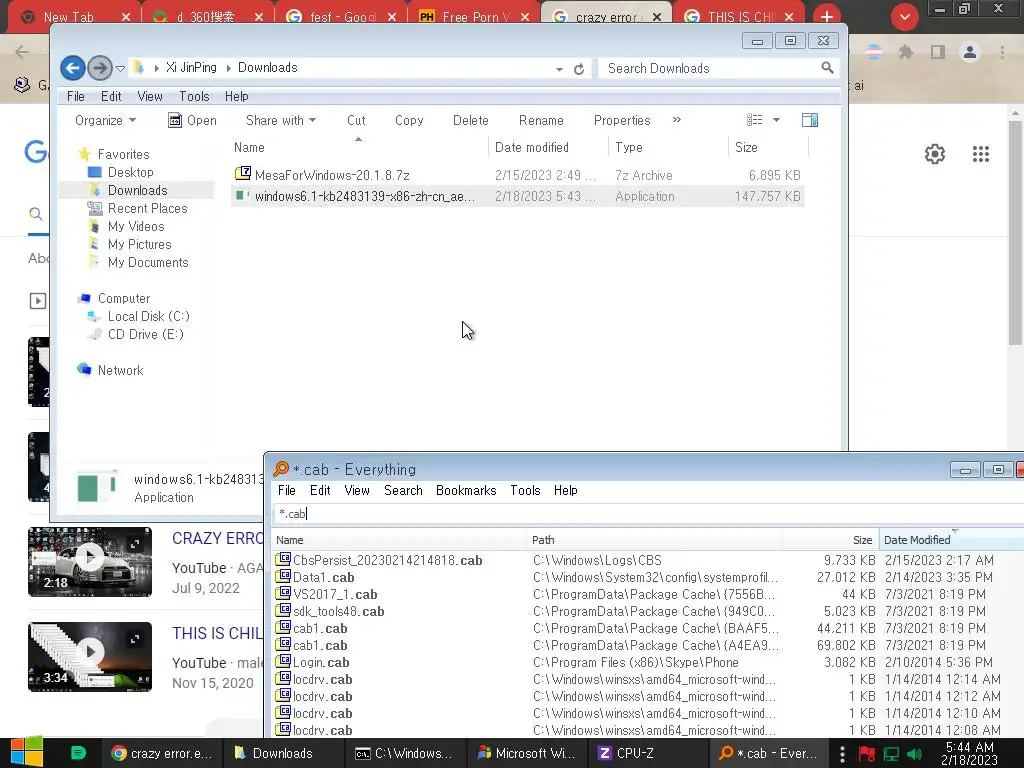
Task: Select Network in navigation pane
Action: [x=120, y=370]
